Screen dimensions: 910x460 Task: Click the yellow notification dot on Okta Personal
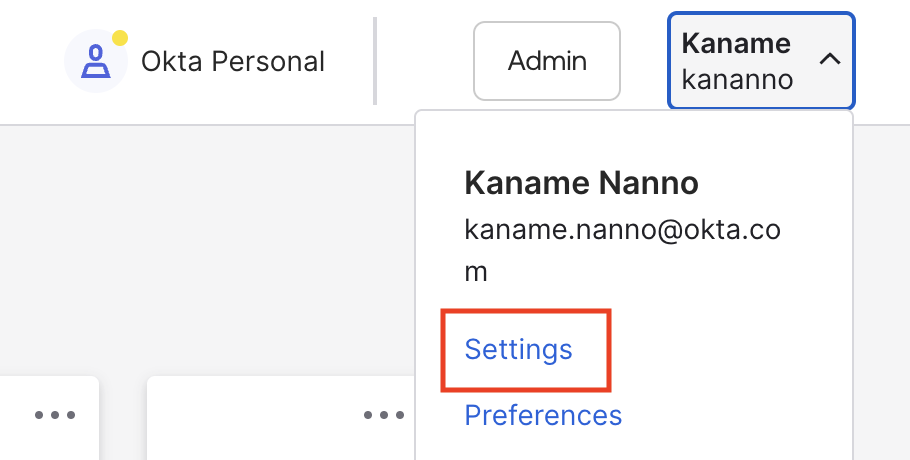point(120,39)
